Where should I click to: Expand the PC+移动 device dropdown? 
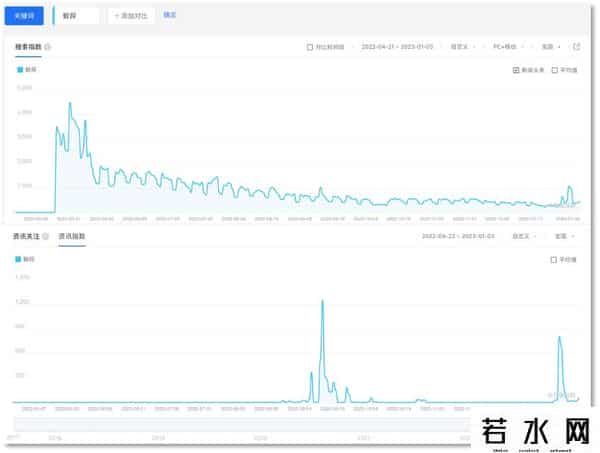pos(510,47)
